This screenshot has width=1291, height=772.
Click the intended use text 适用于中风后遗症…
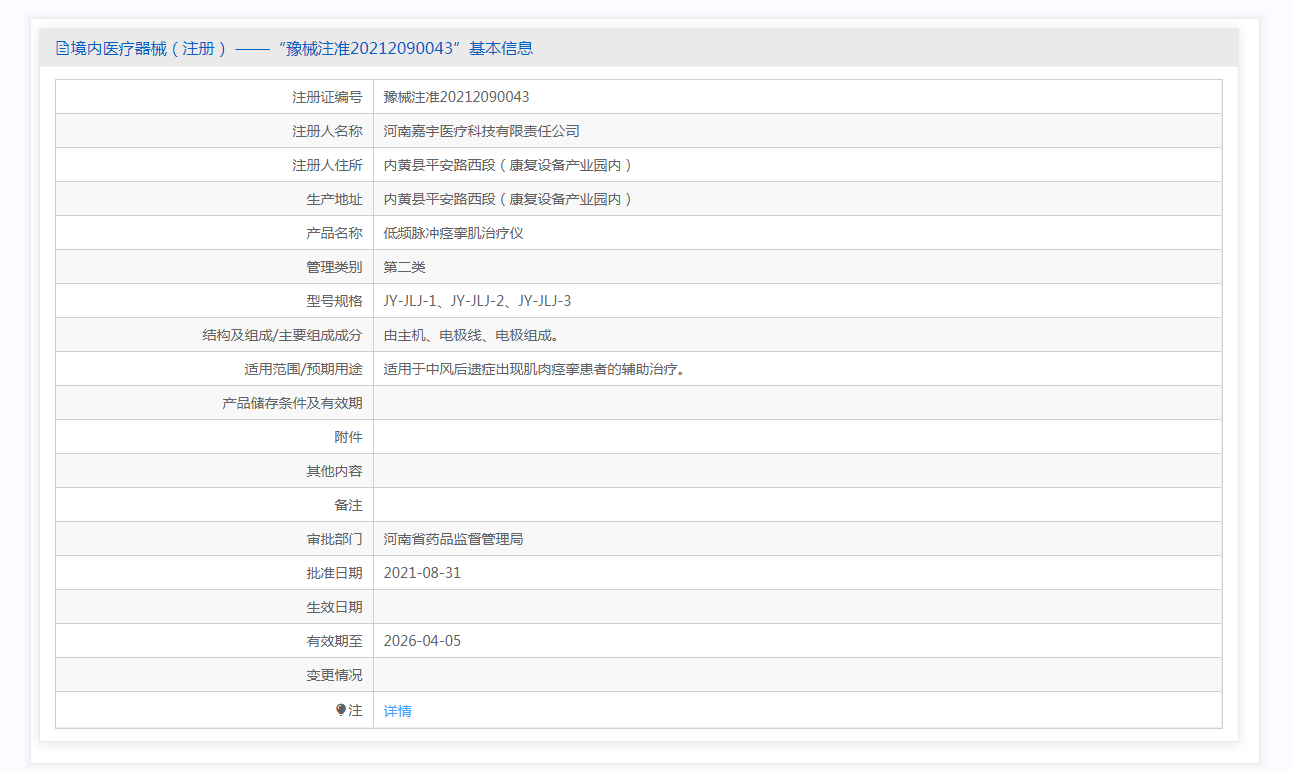point(533,369)
